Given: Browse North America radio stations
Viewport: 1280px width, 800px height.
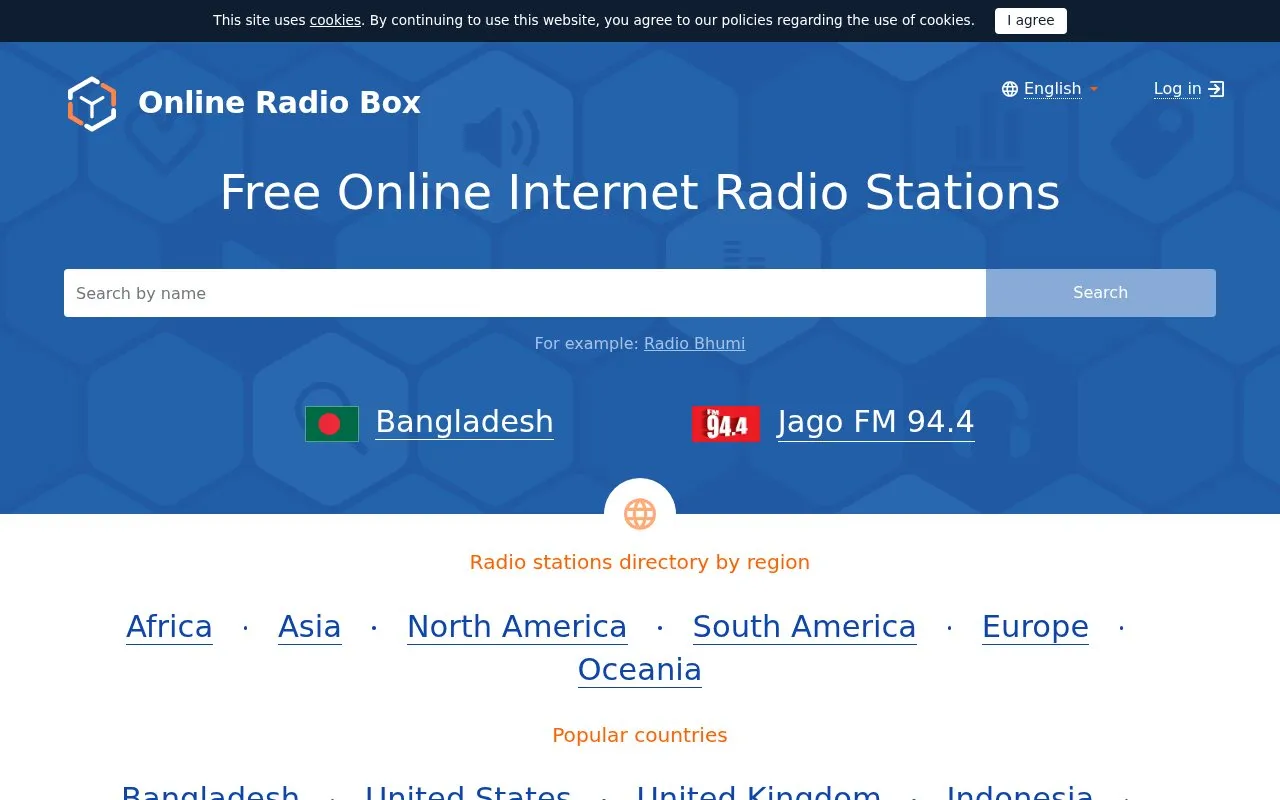Looking at the screenshot, I should [x=517, y=626].
